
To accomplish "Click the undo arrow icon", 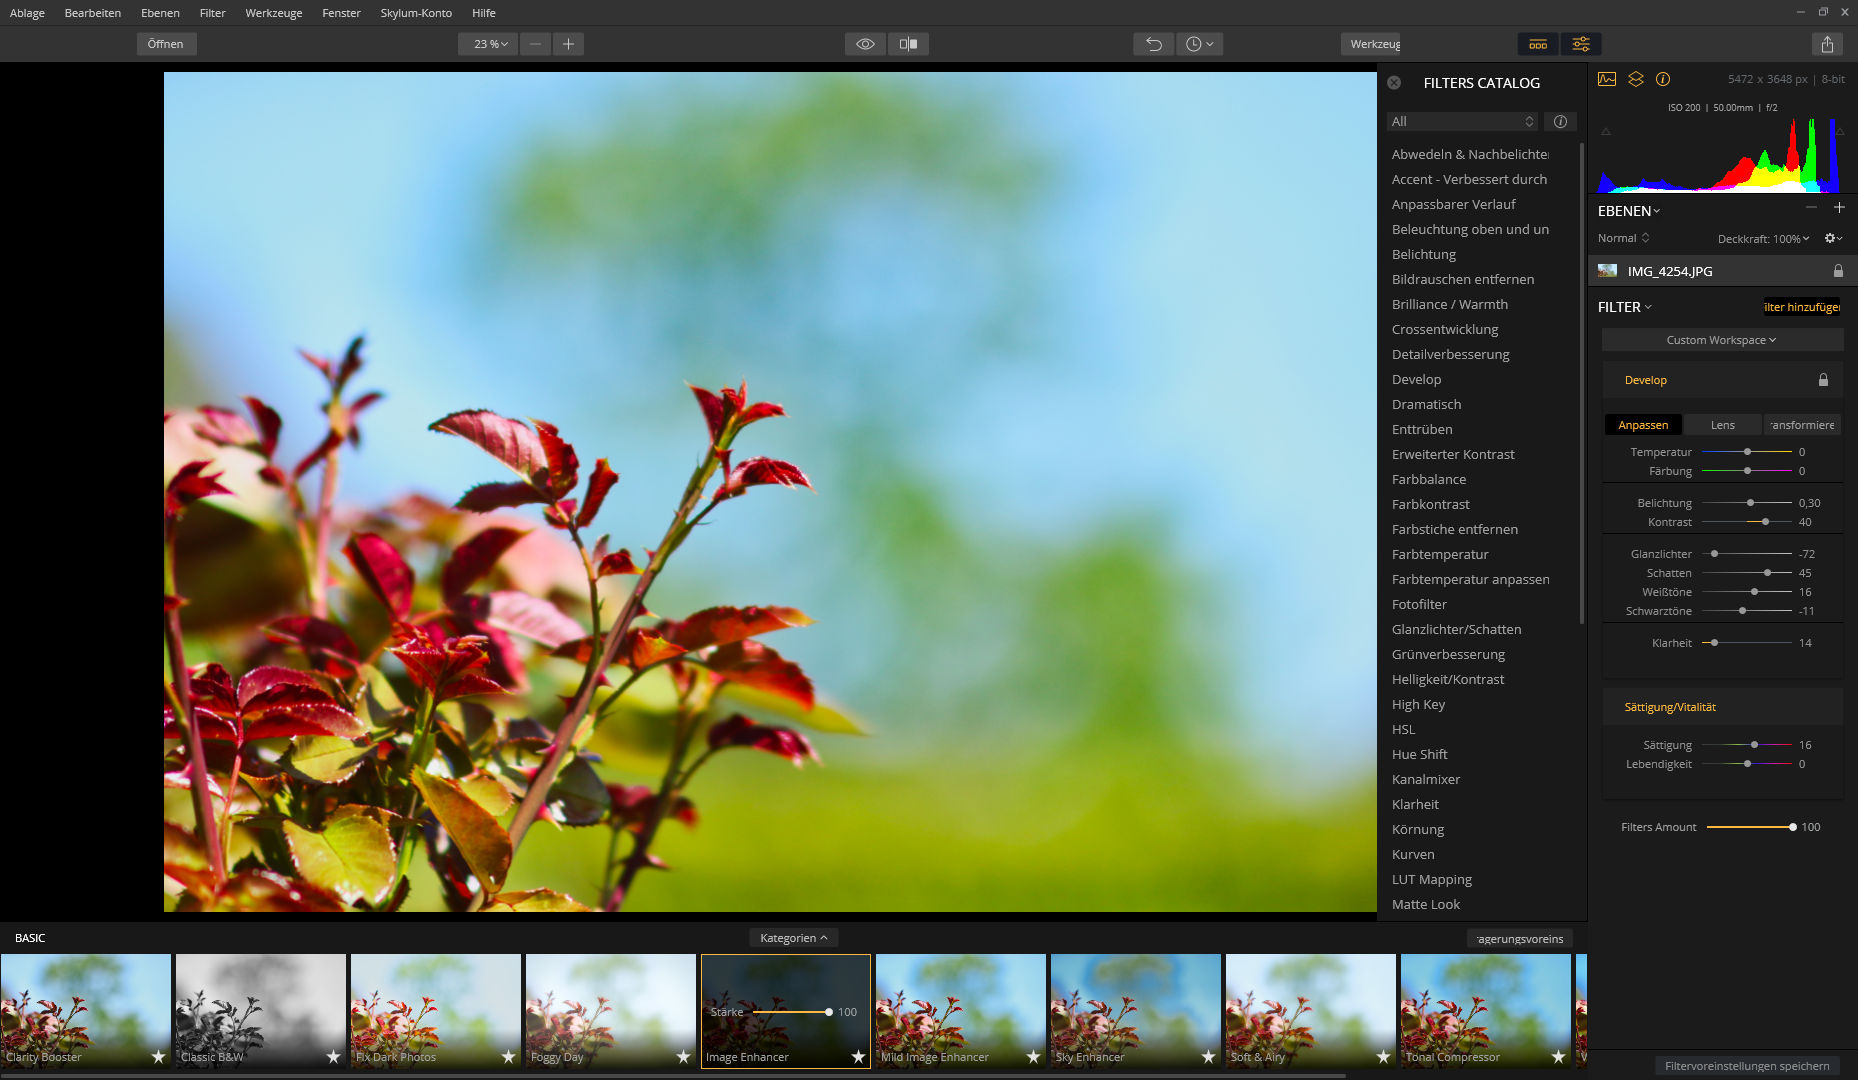I will click(x=1154, y=44).
